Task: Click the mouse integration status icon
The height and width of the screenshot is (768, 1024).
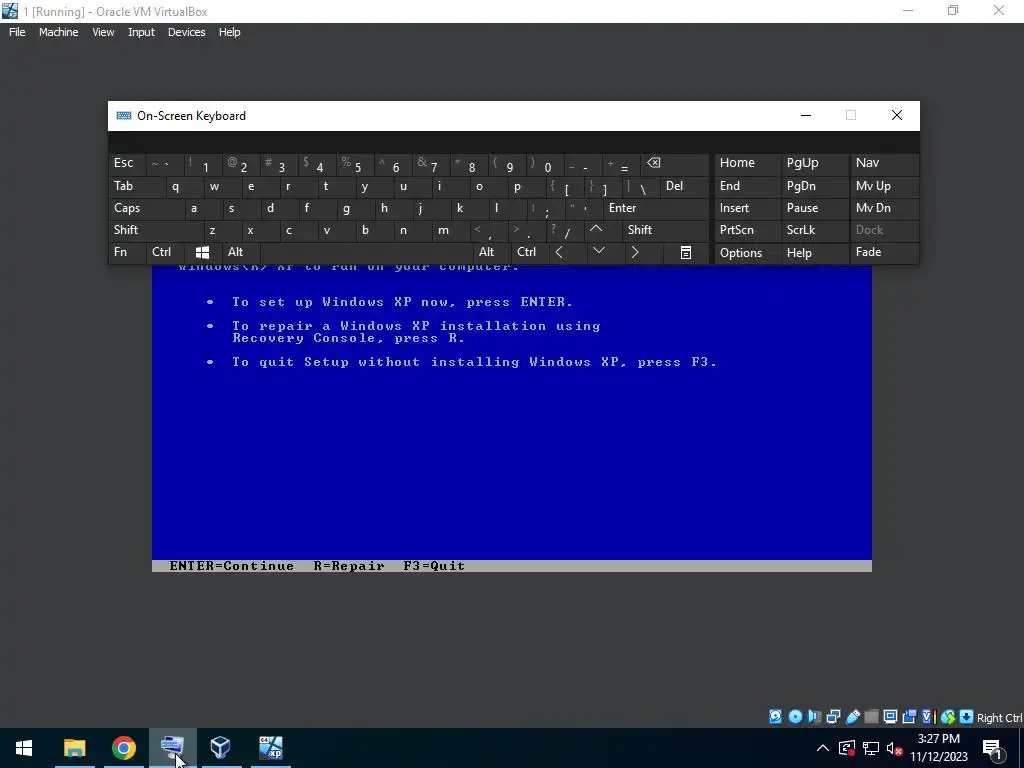Action: (x=948, y=716)
